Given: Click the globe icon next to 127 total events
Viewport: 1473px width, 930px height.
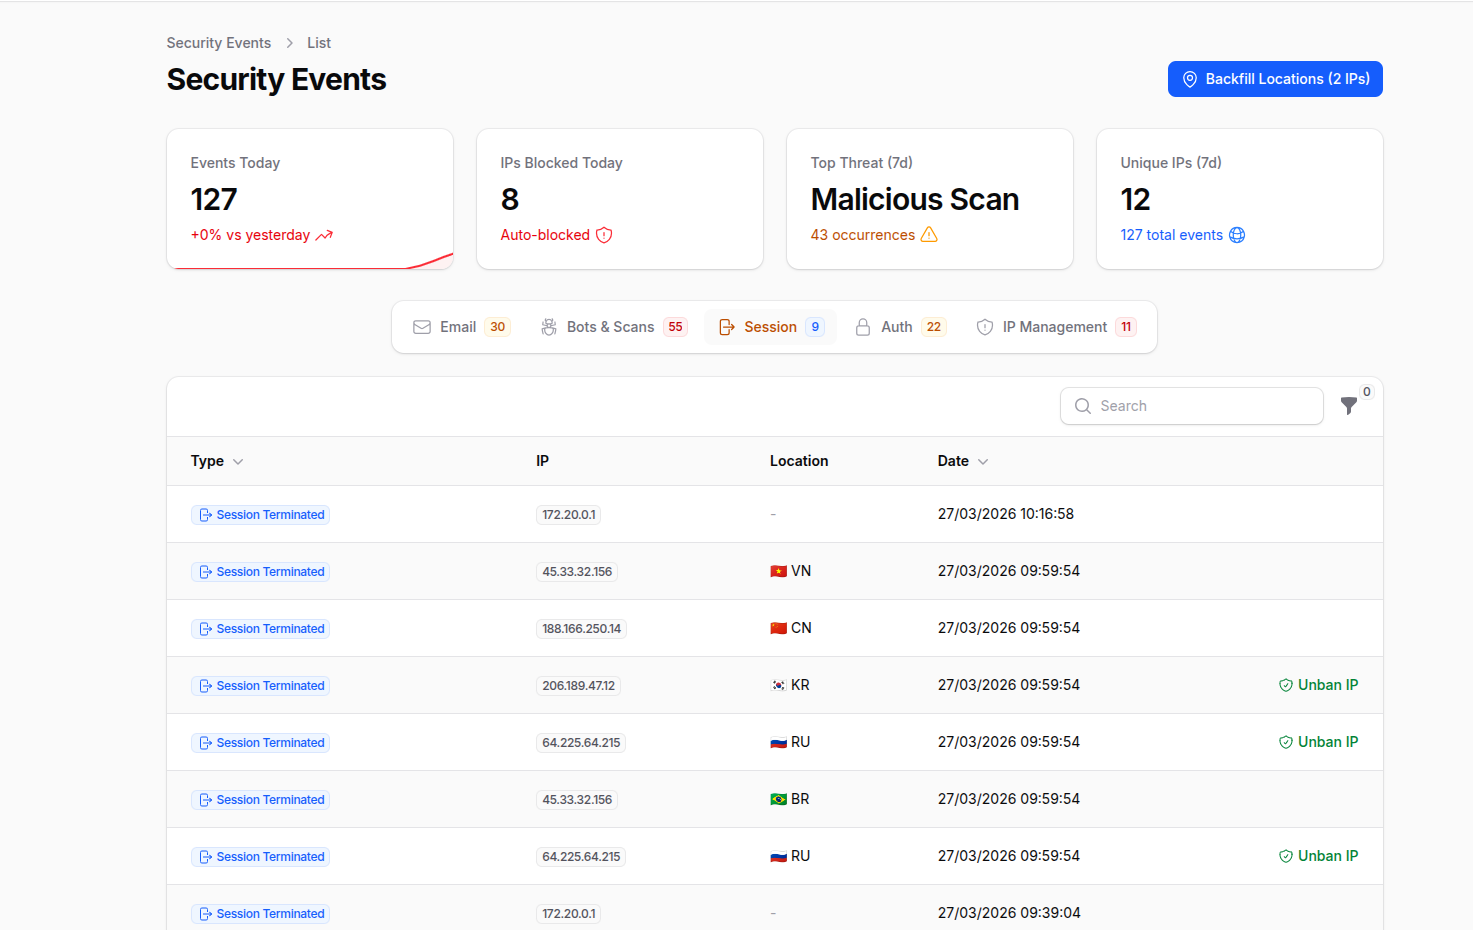Looking at the screenshot, I should [1237, 235].
